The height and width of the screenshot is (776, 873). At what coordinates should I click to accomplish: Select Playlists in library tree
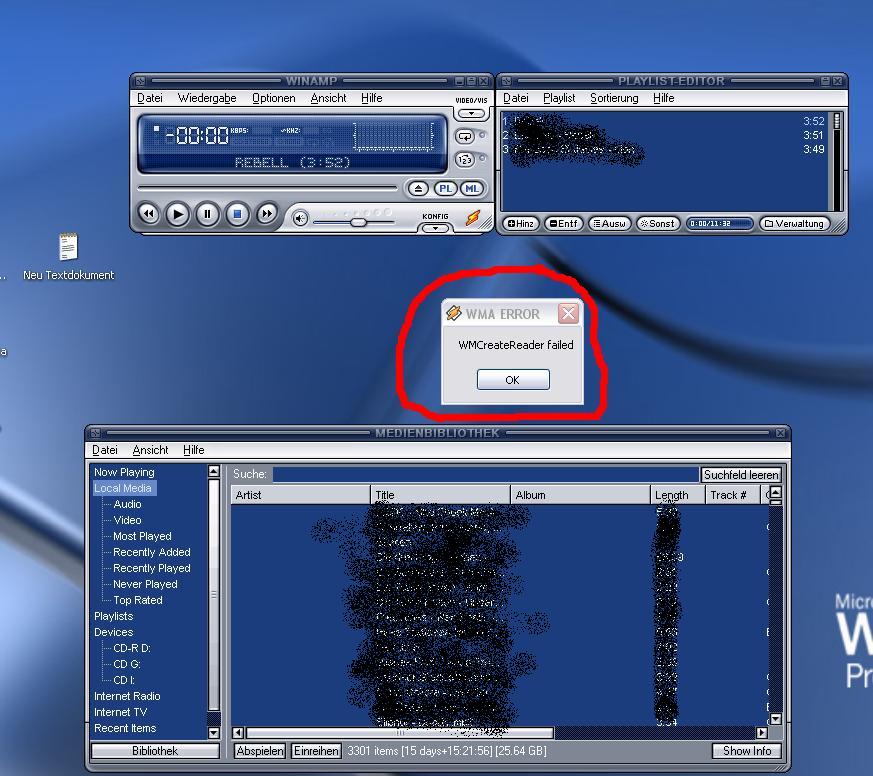[114, 616]
